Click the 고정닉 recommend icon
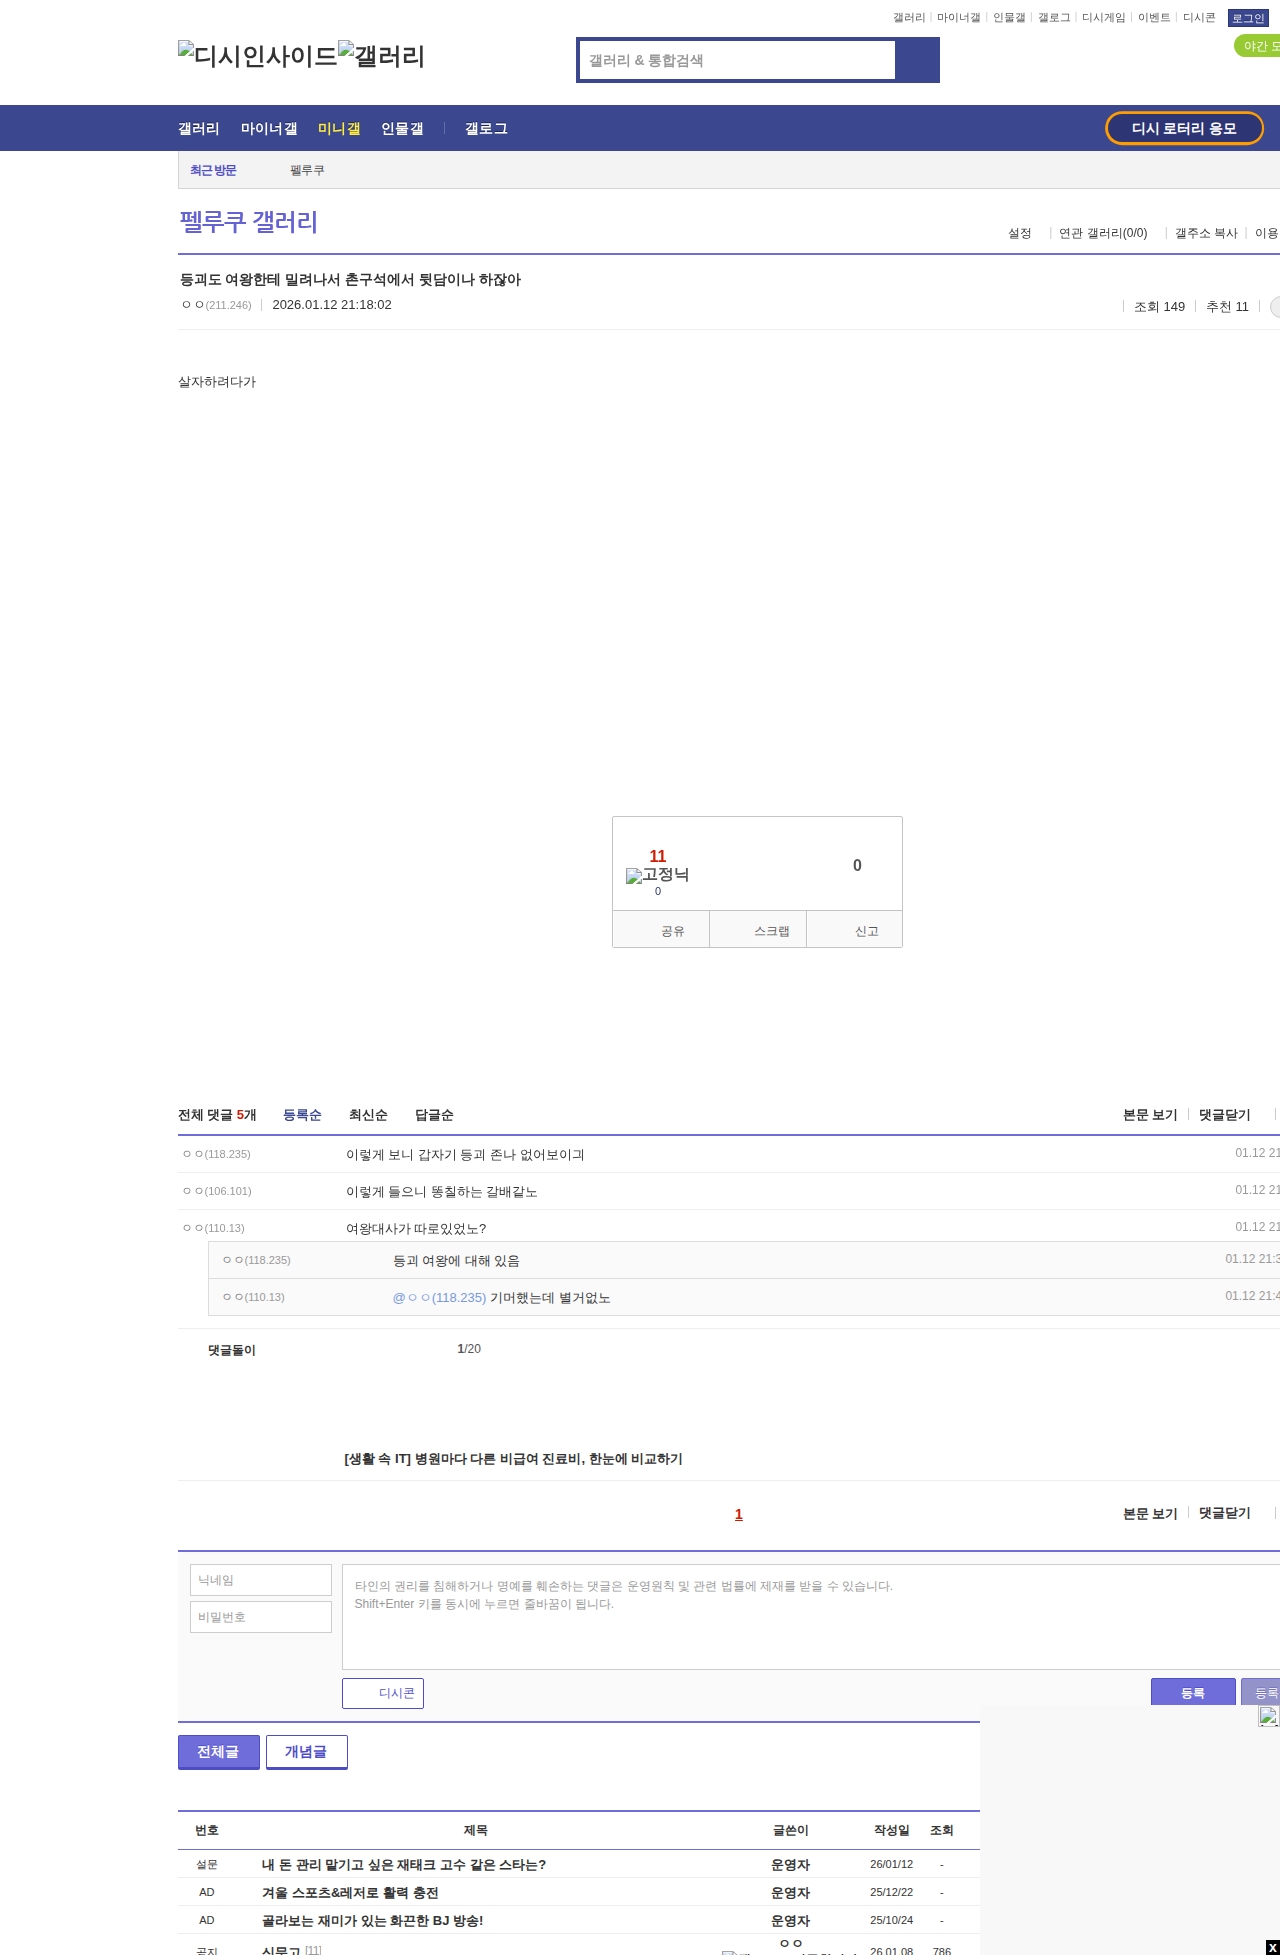The height and width of the screenshot is (1955, 1280). point(657,876)
